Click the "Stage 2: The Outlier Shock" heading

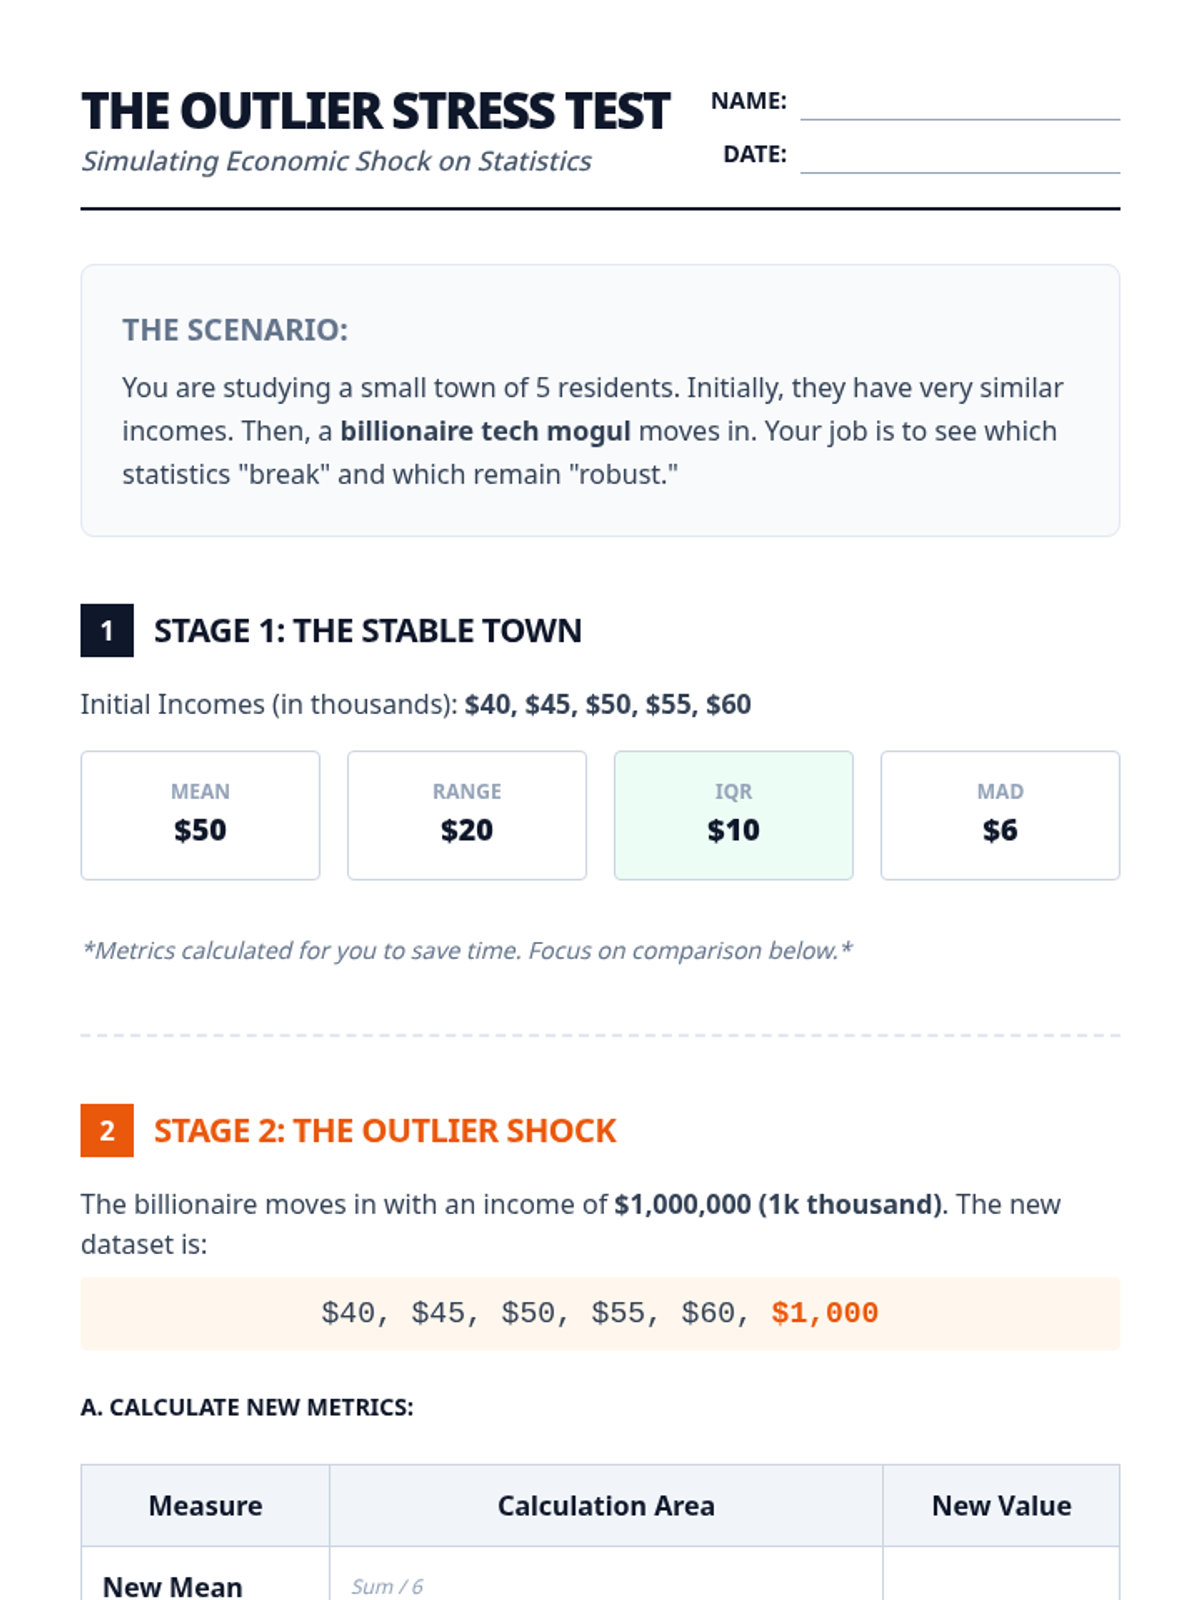pos(385,1131)
